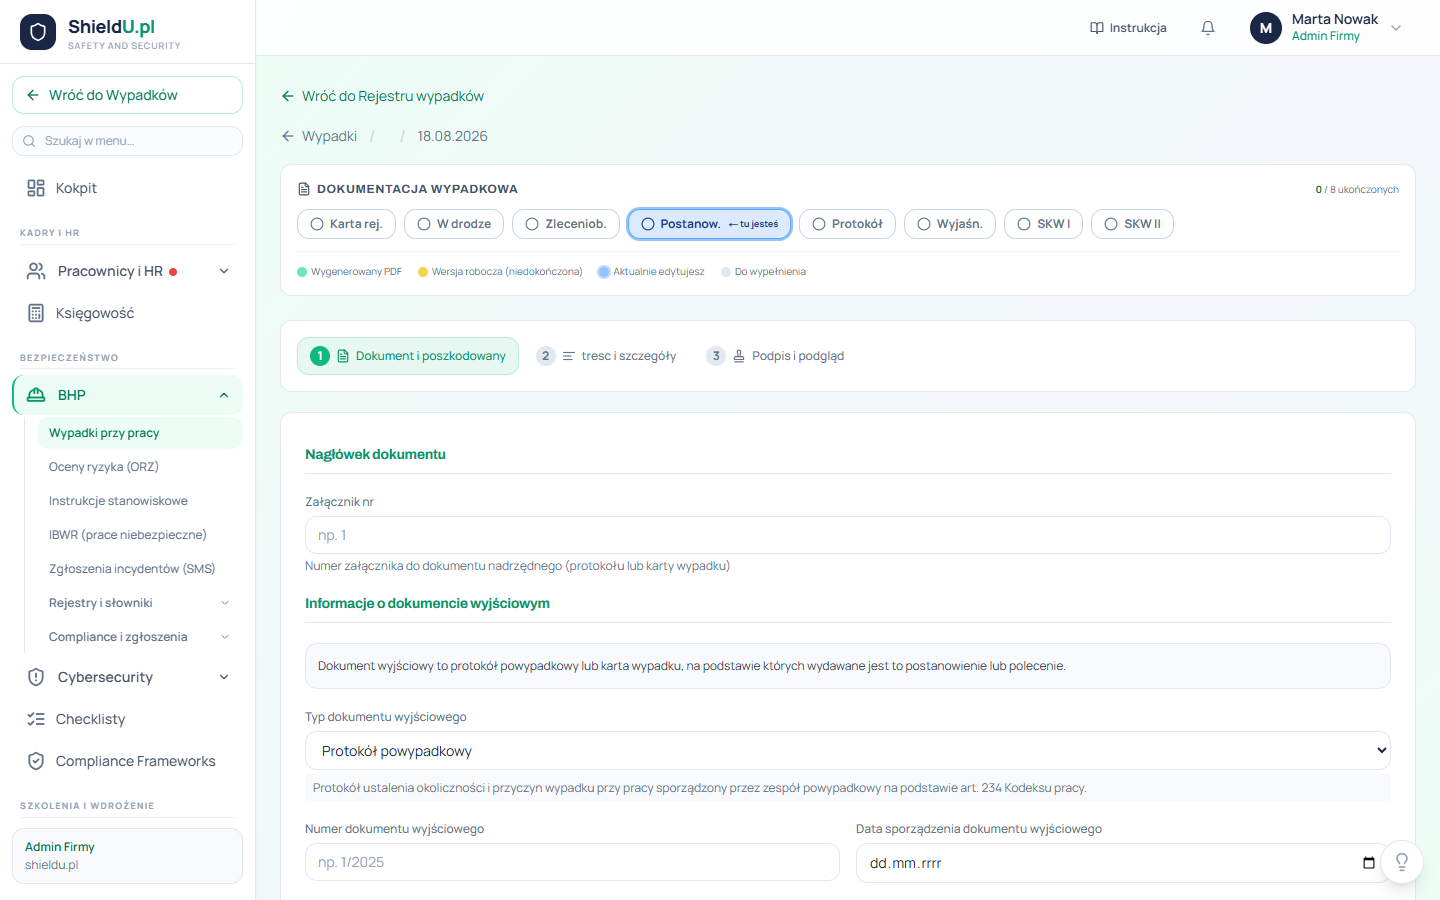Screen dimensions: 1440x900
Task: Focus the Szukaj w menu search field
Action: tap(127, 141)
